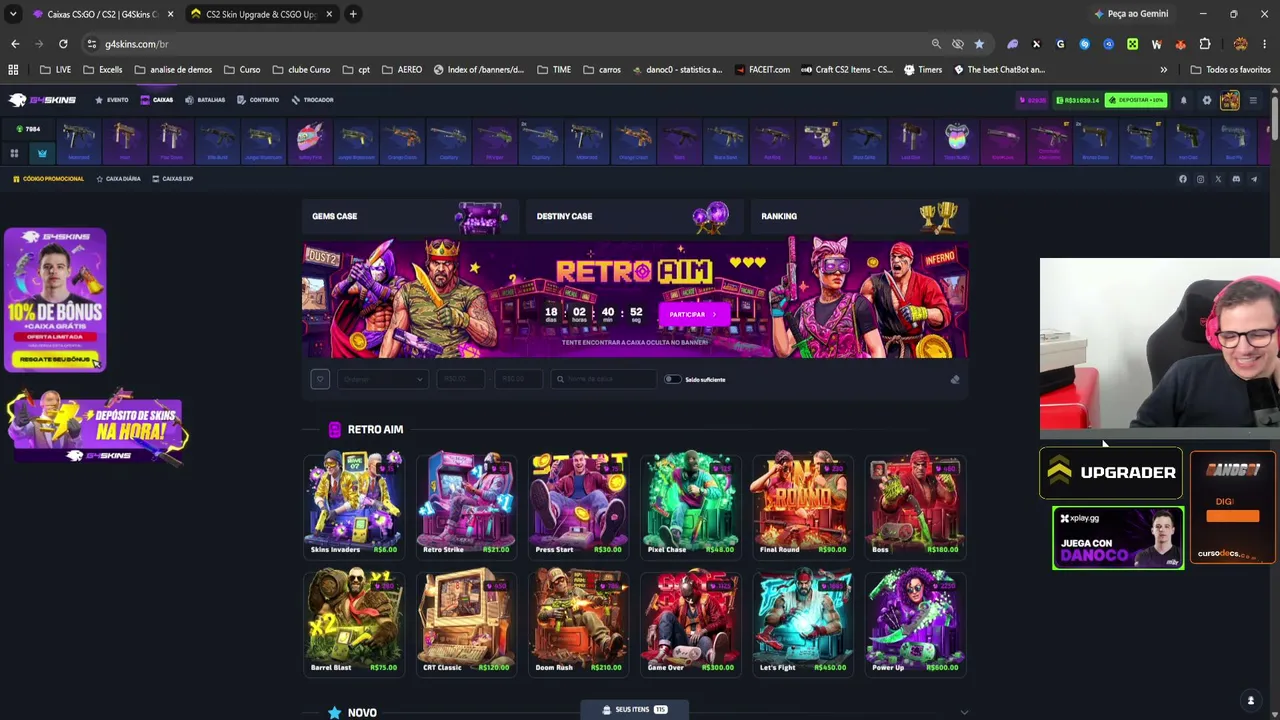
Task: Clear filters with the eraser icon
Action: 955,380
